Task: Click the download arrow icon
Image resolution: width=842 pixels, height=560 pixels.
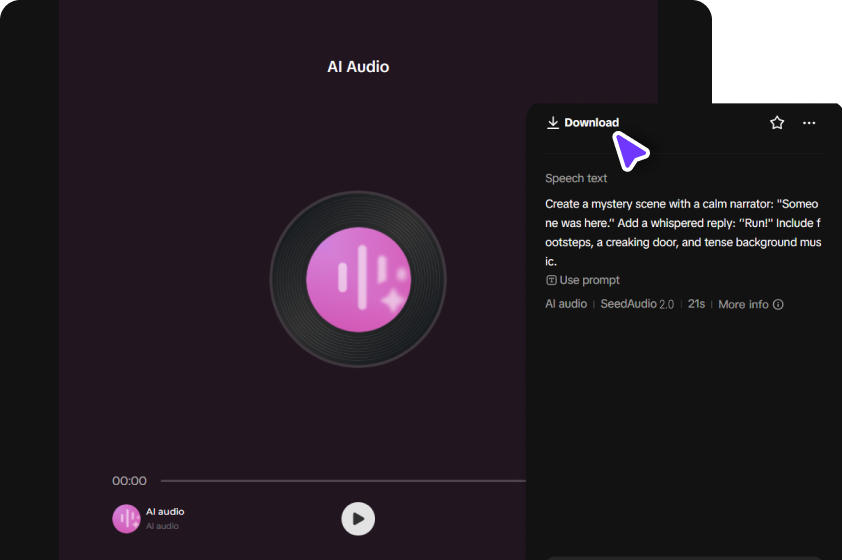Action: [x=553, y=123]
